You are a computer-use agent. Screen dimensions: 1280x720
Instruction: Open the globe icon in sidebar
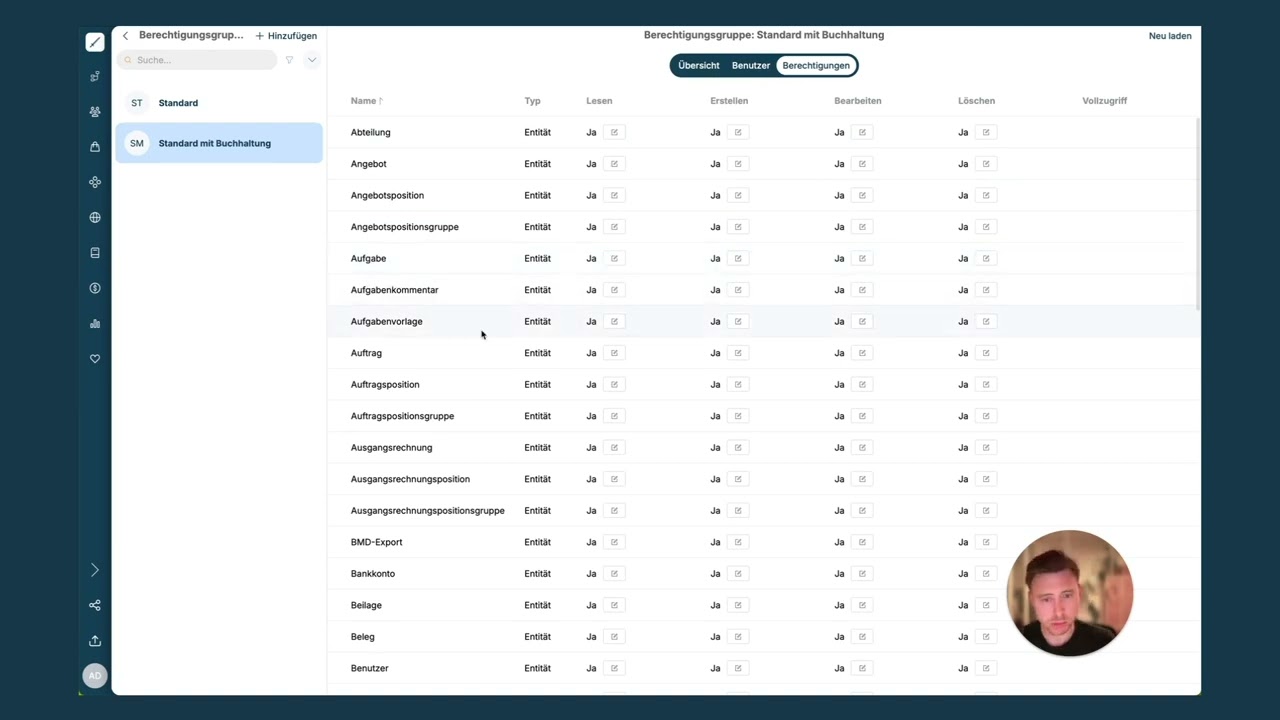(95, 217)
